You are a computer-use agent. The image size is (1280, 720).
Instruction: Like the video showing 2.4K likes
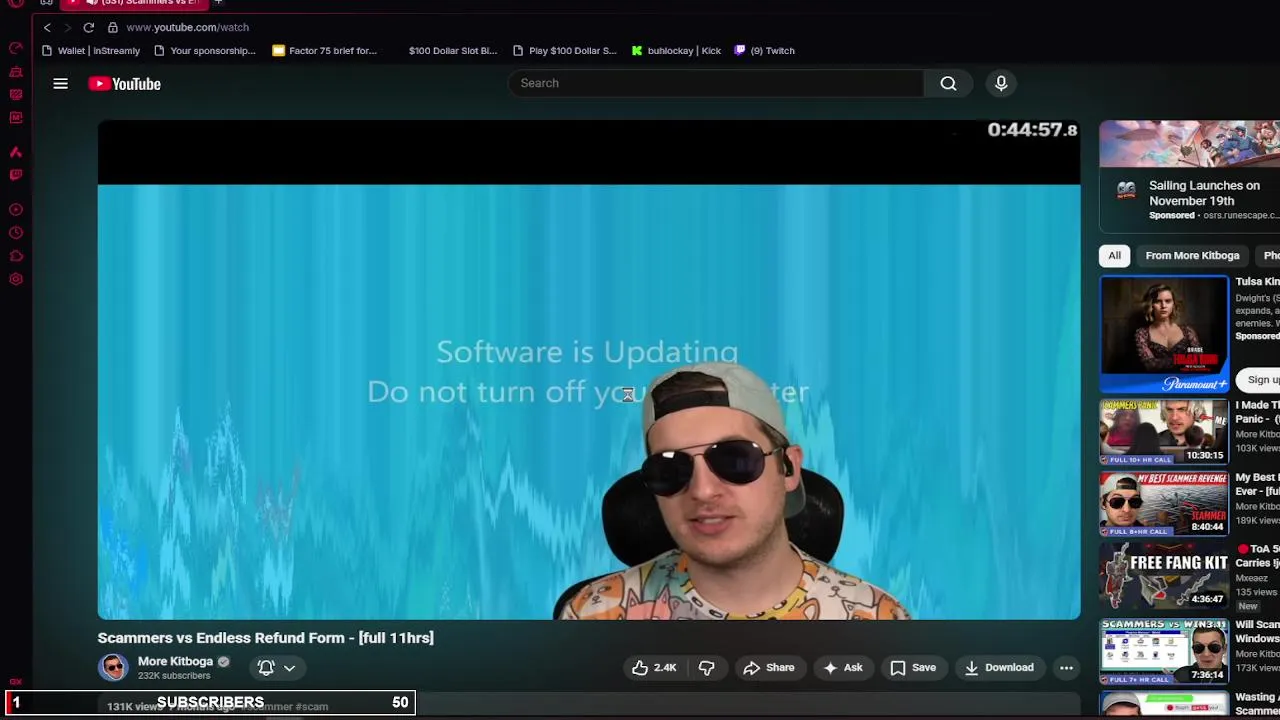tap(654, 668)
